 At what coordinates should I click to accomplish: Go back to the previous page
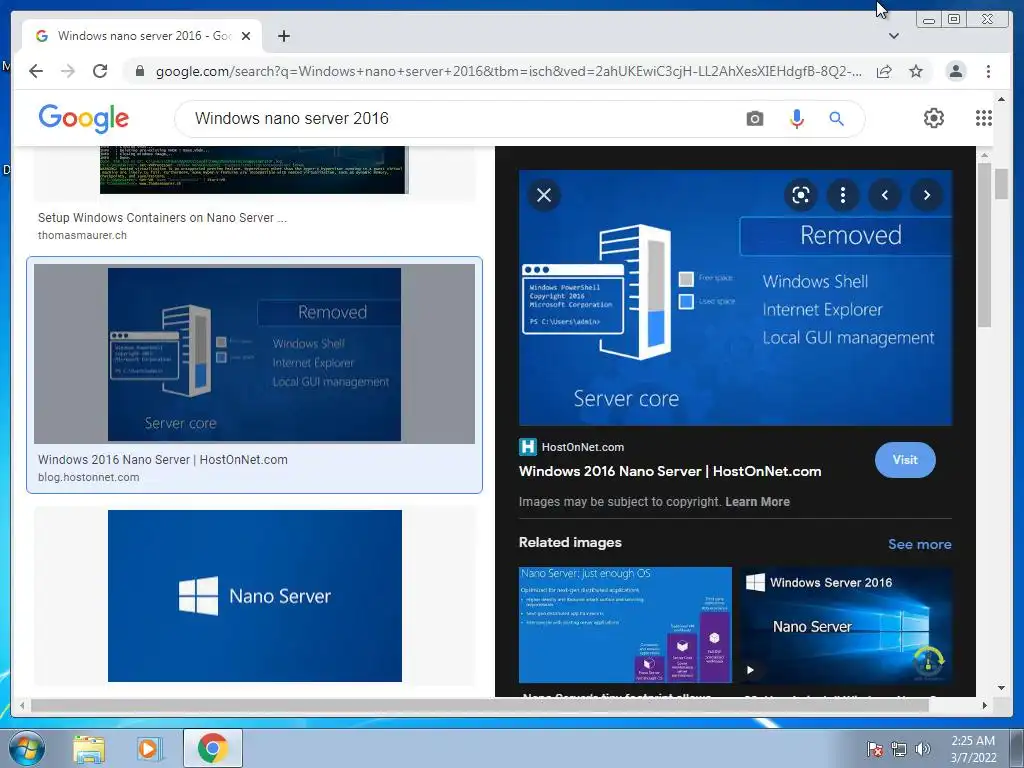coord(36,71)
